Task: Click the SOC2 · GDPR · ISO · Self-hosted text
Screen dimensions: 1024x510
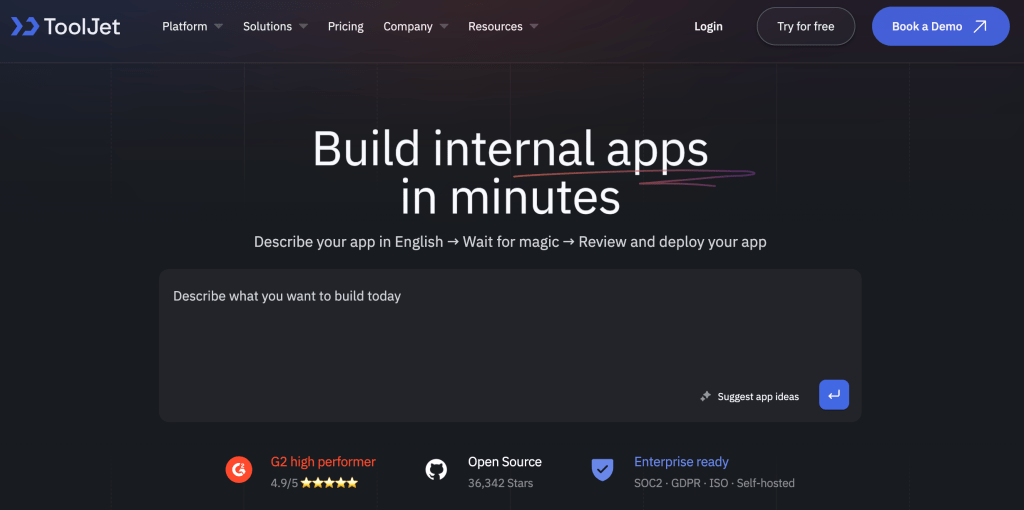Action: [x=714, y=483]
